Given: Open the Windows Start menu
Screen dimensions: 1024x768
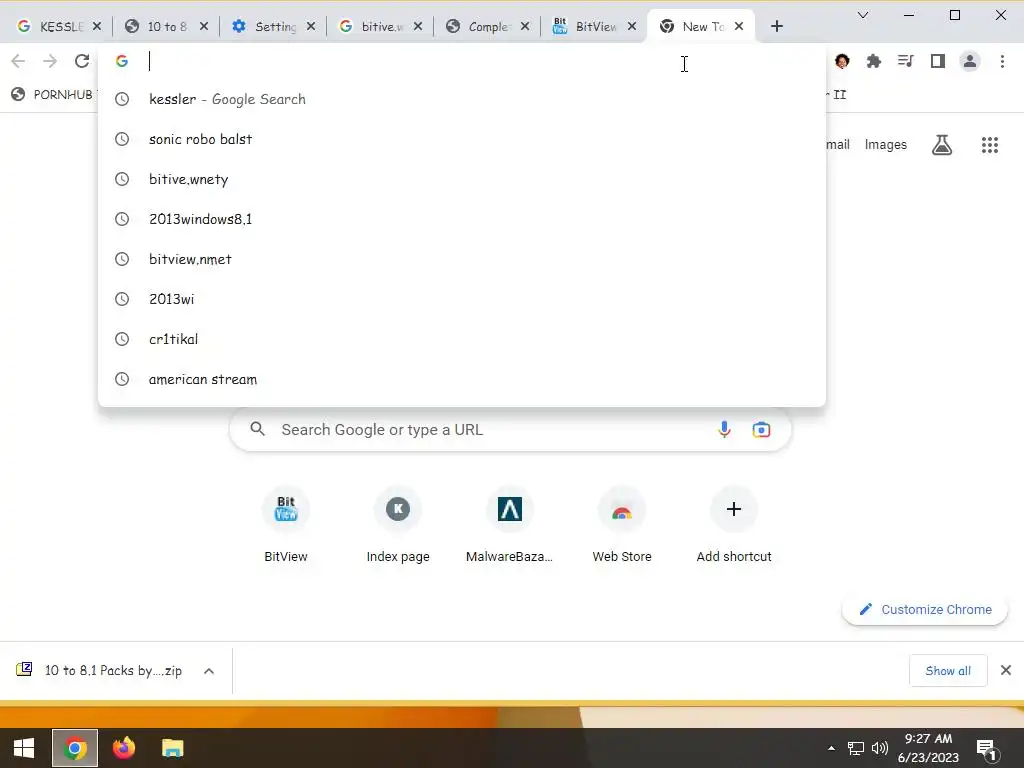Looking at the screenshot, I should click(x=24, y=748).
